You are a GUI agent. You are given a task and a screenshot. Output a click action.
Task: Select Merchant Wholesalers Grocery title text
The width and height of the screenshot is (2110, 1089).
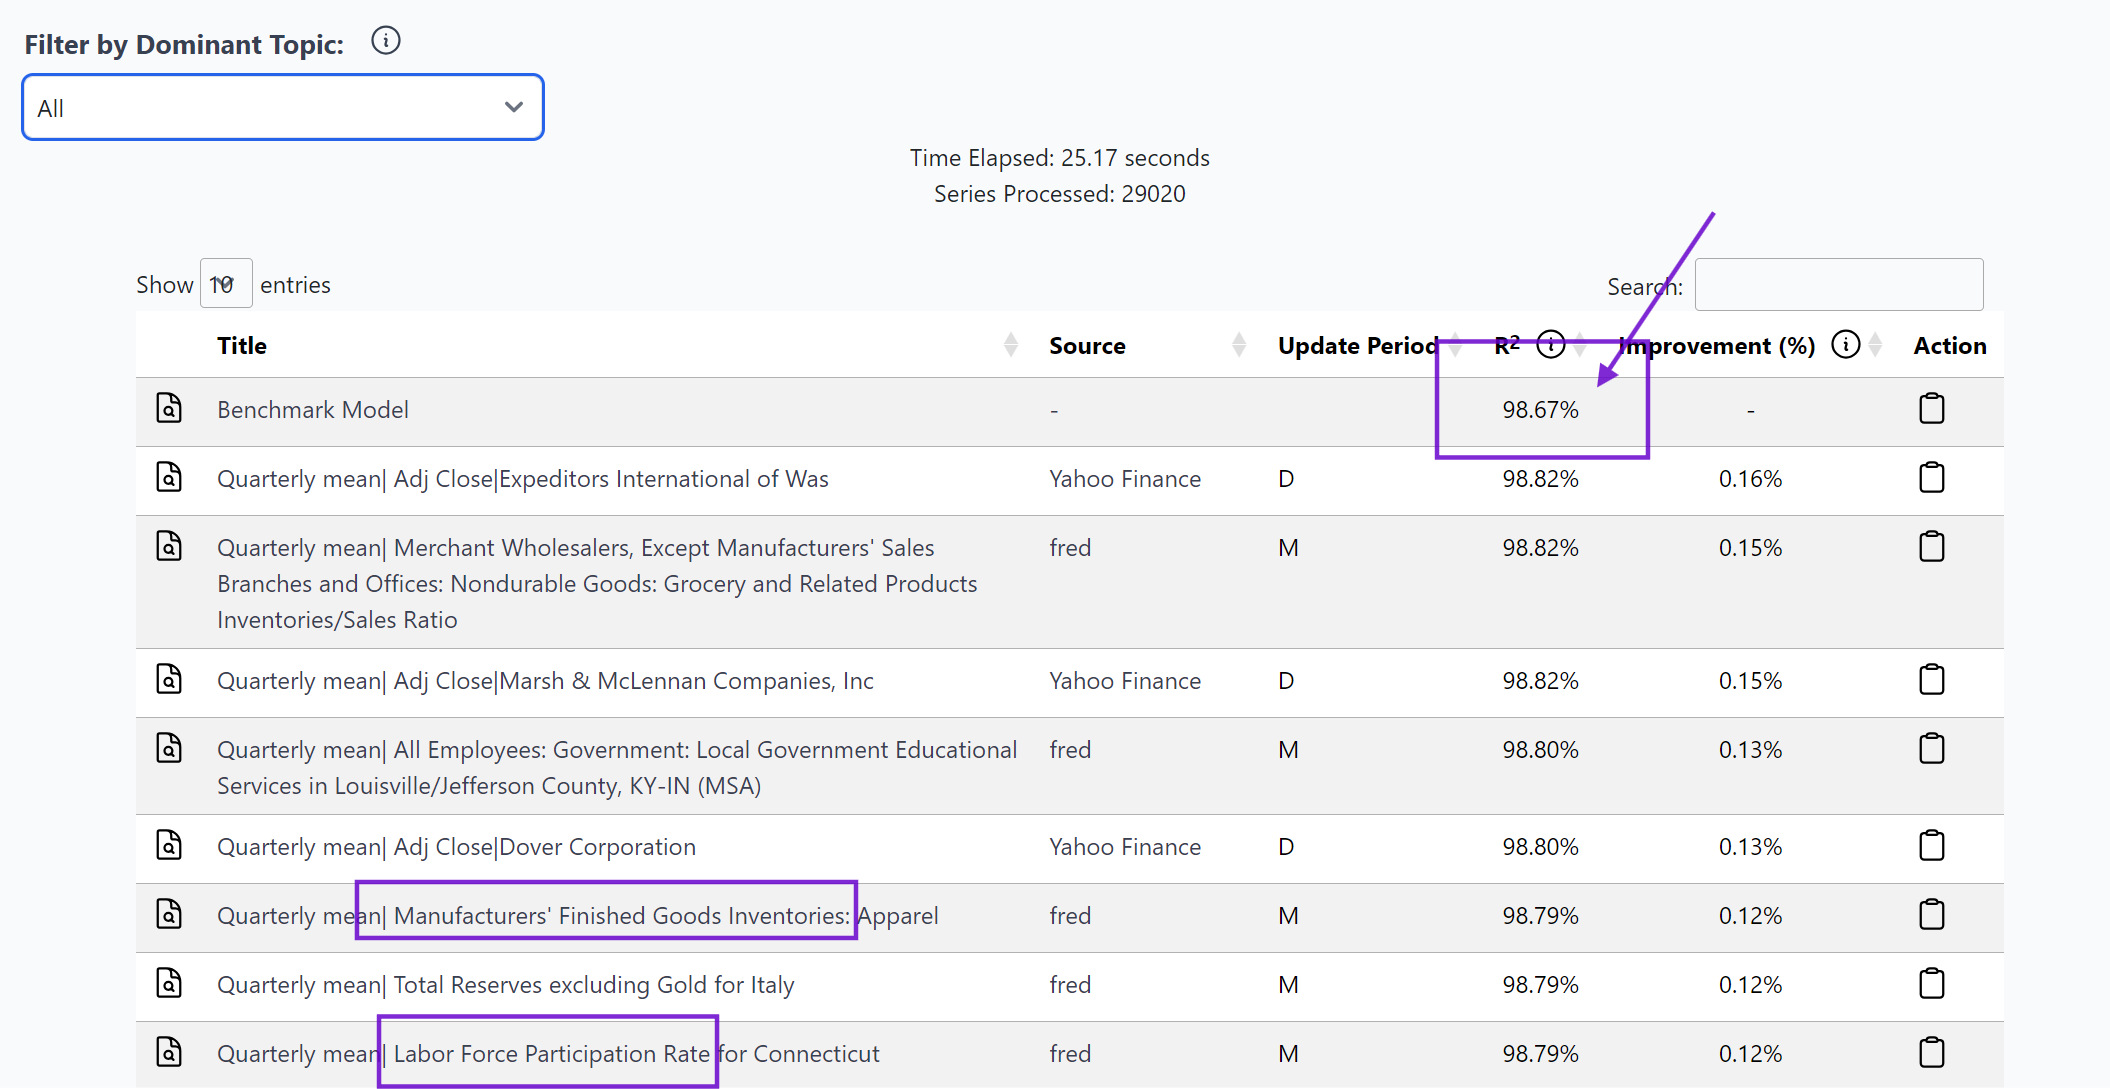coord(597,584)
